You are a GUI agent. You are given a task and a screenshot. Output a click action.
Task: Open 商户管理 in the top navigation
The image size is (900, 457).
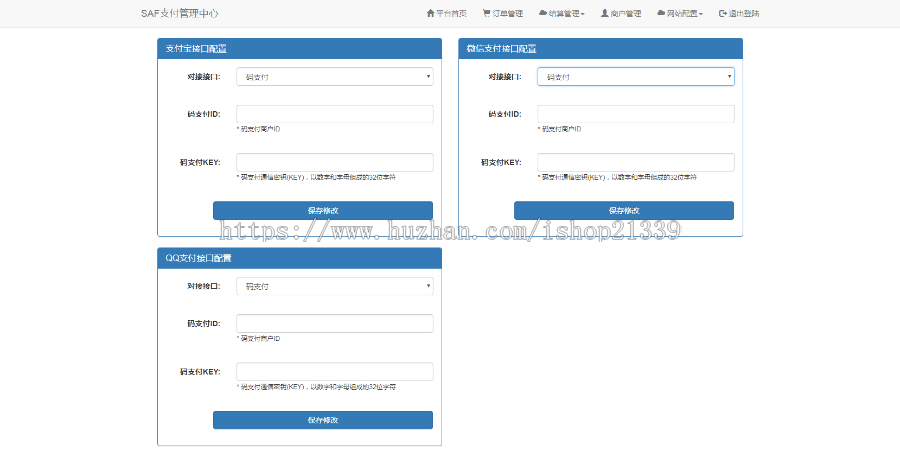tap(621, 13)
